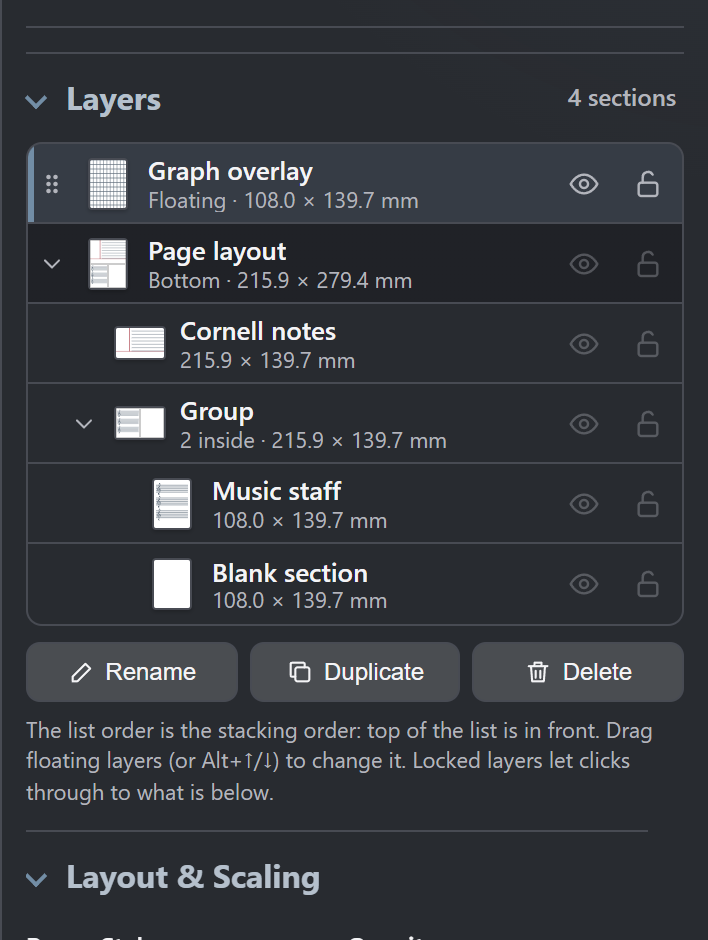Toggle lock on Page layout
This screenshot has width=708, height=940.
647,264
